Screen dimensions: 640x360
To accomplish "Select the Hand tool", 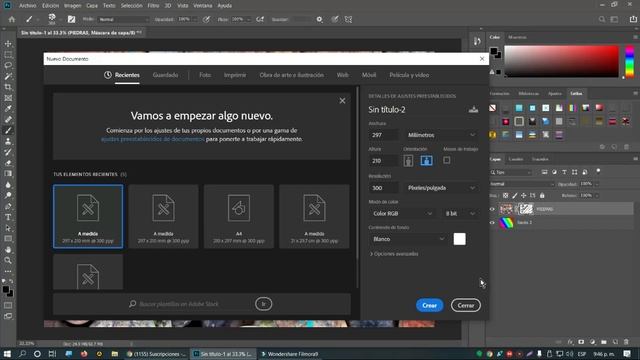I will click(8, 249).
